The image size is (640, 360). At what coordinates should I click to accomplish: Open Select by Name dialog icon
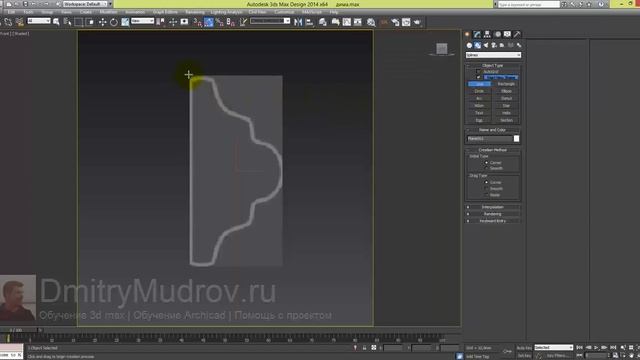pos(67,22)
